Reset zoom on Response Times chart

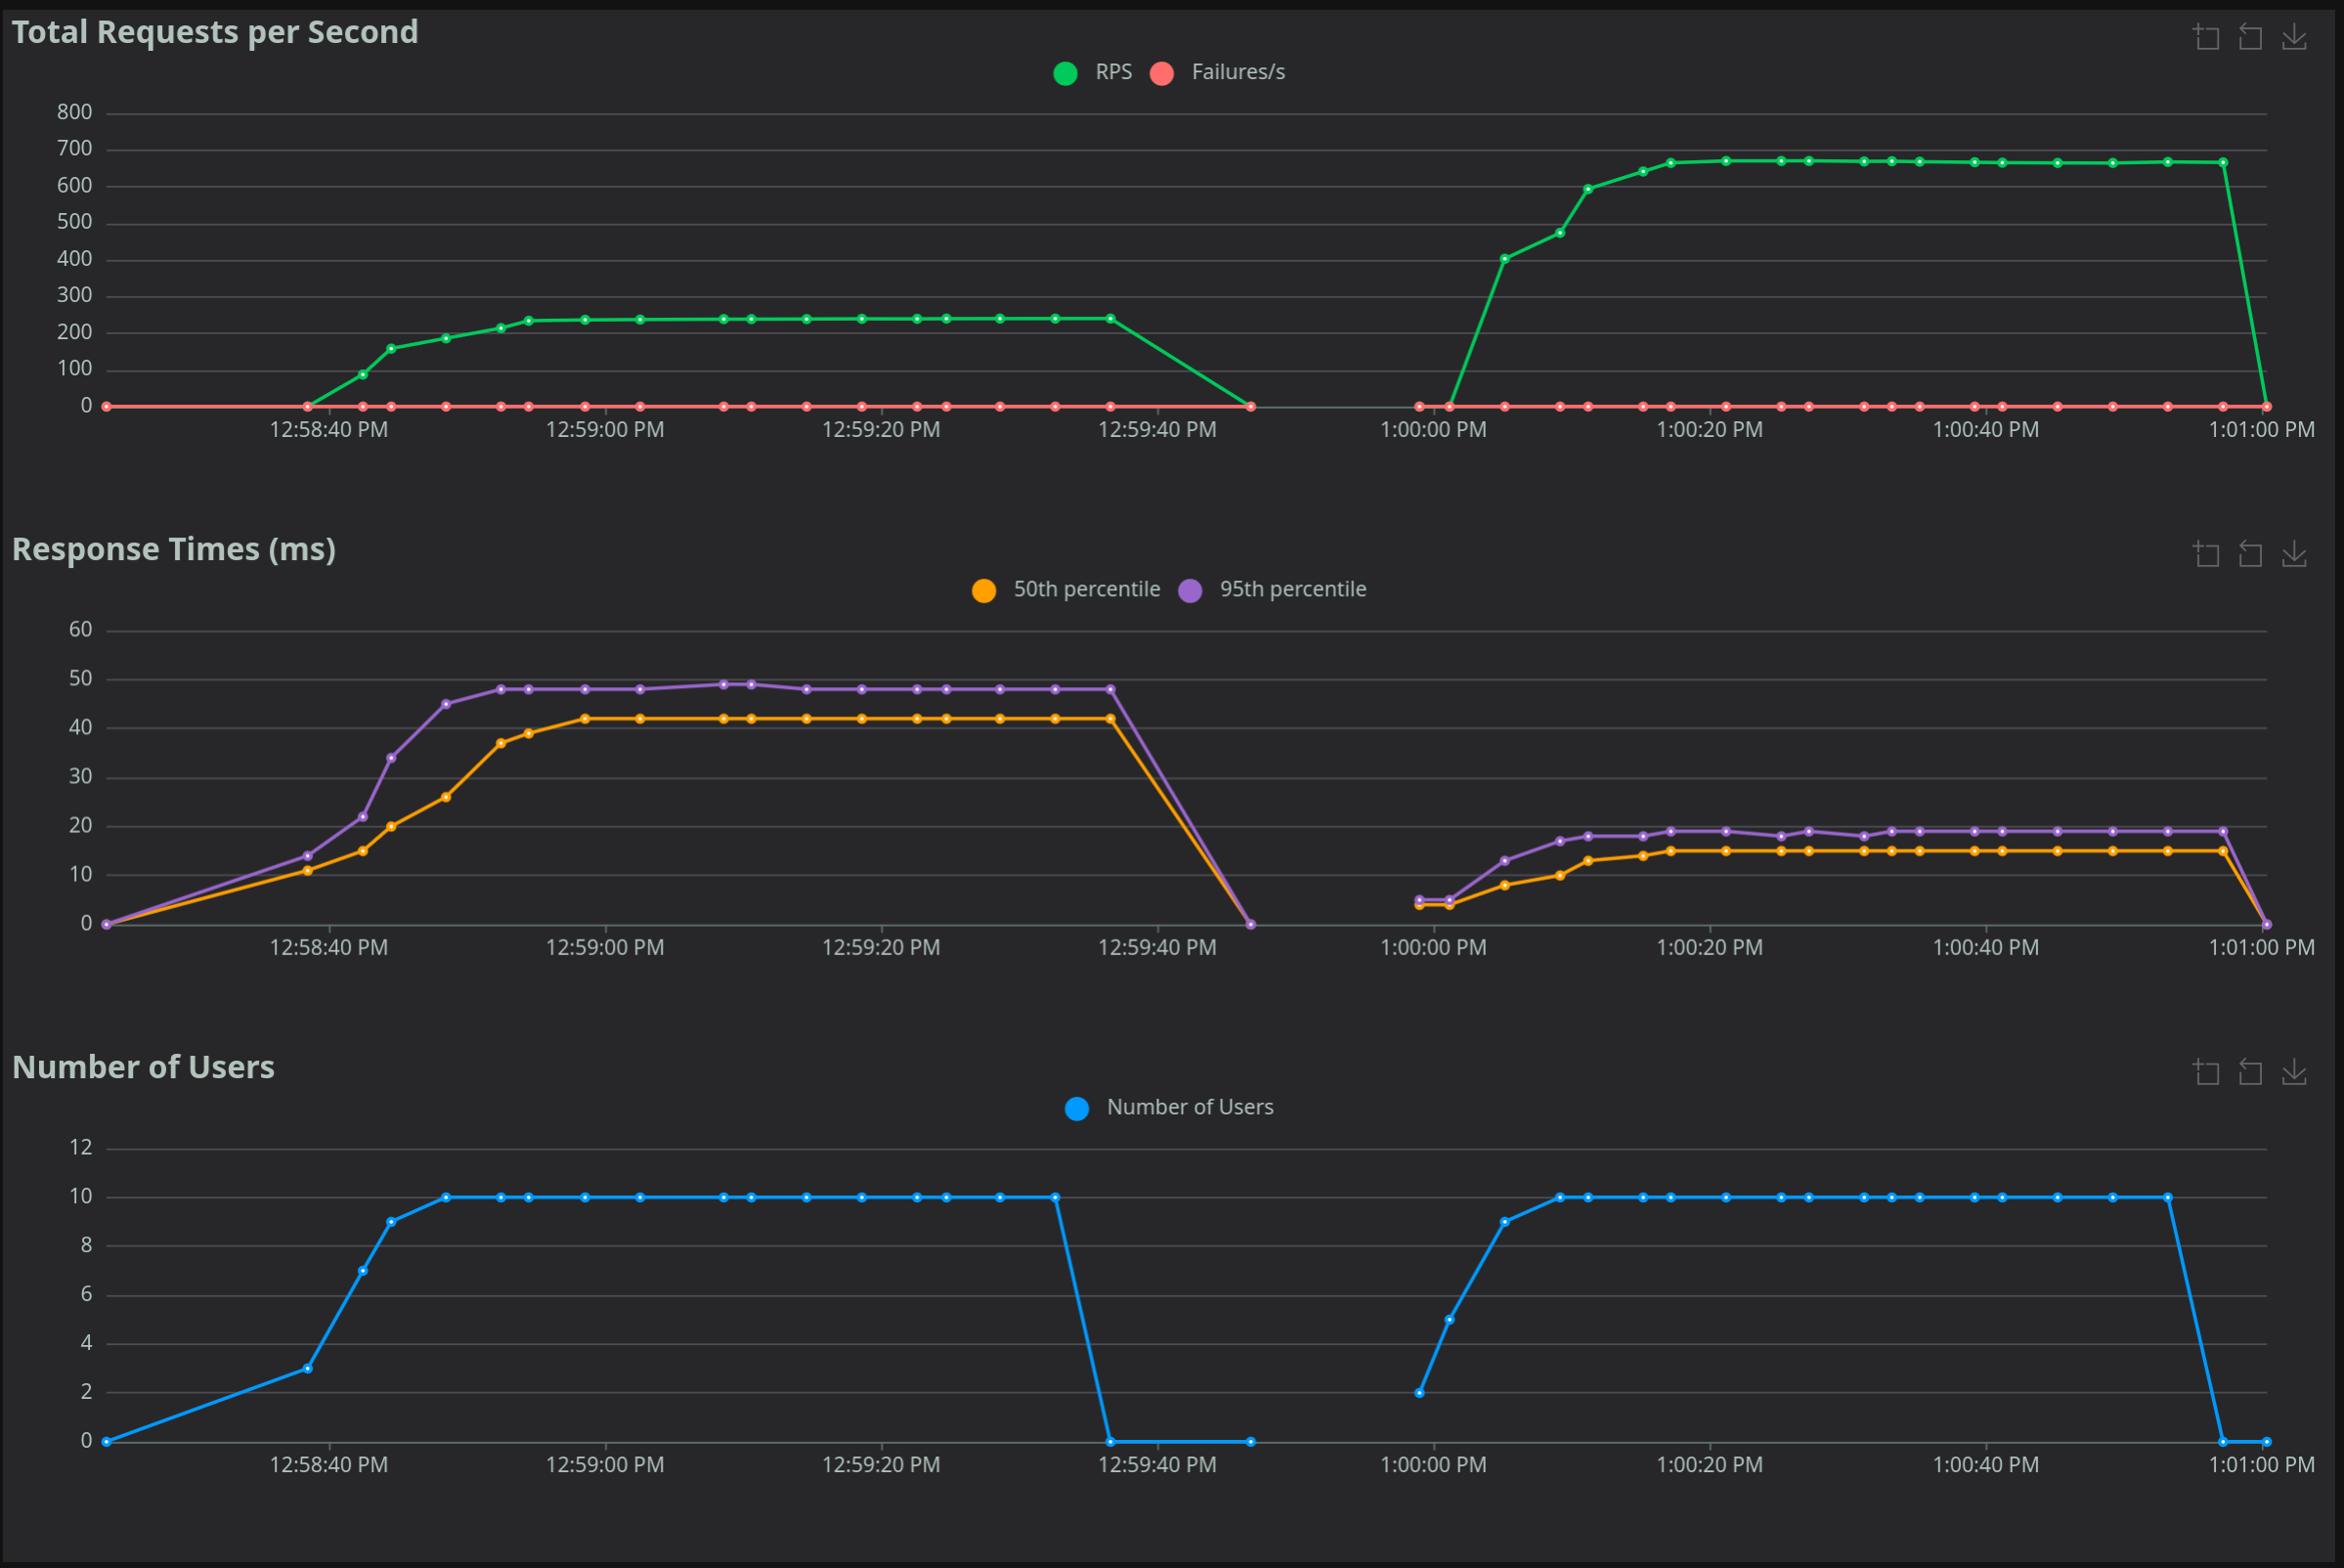(x=2250, y=554)
